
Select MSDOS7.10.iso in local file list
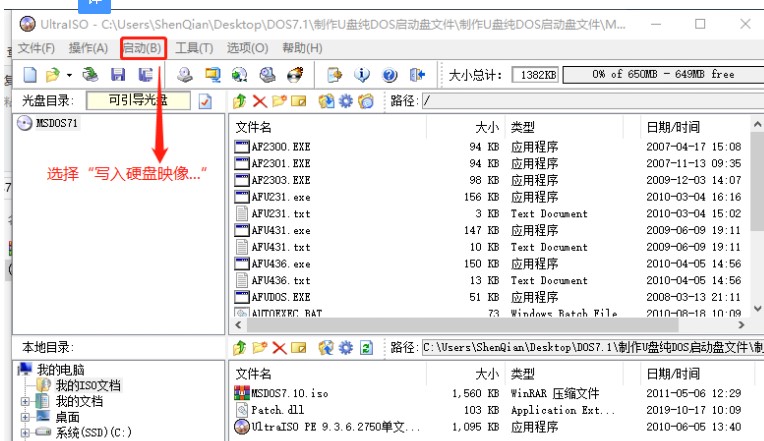coord(289,393)
